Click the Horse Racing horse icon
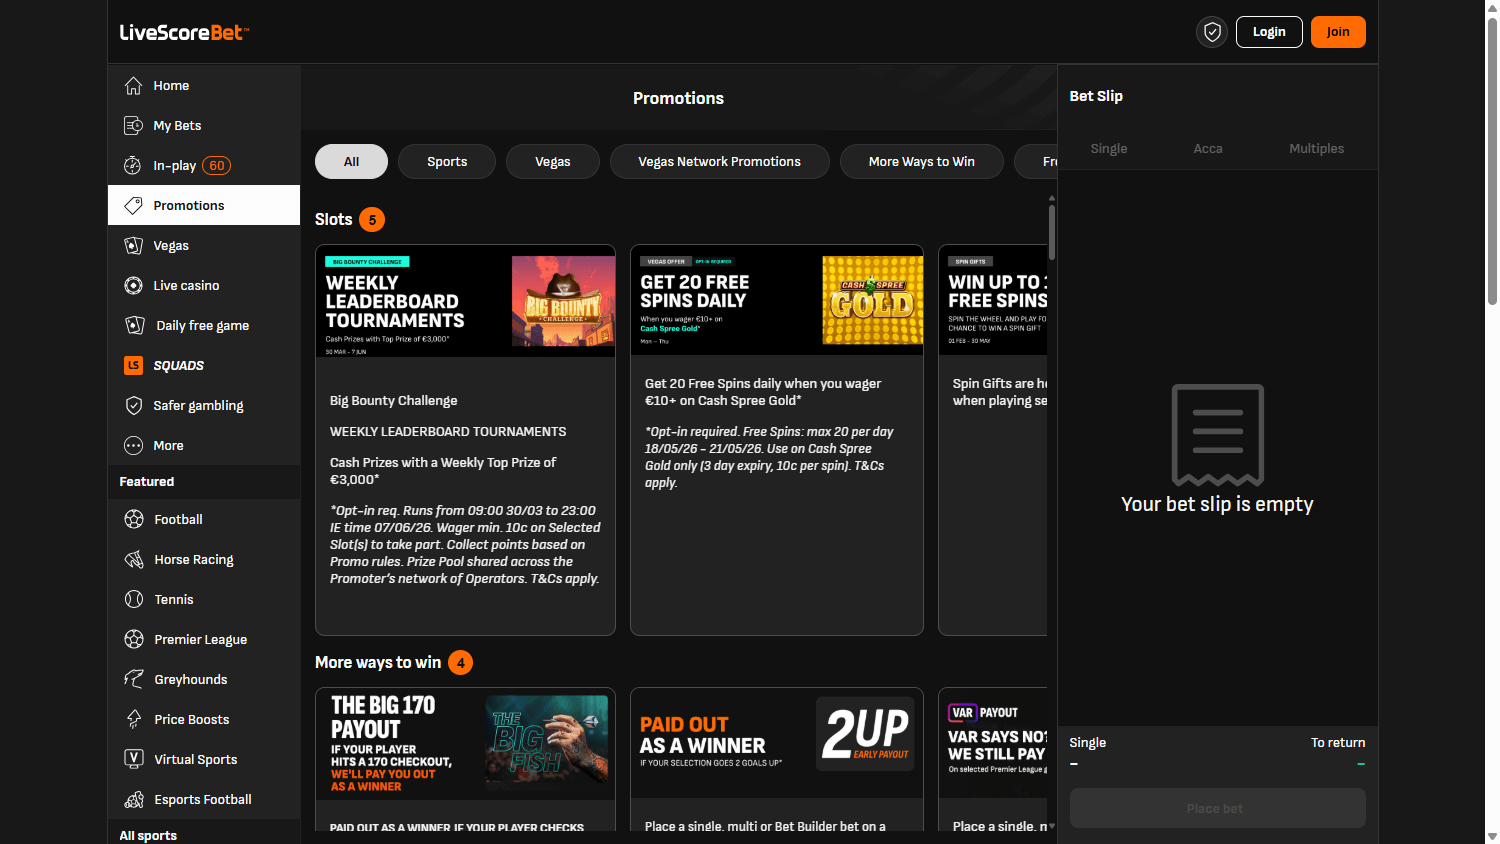 coord(134,559)
